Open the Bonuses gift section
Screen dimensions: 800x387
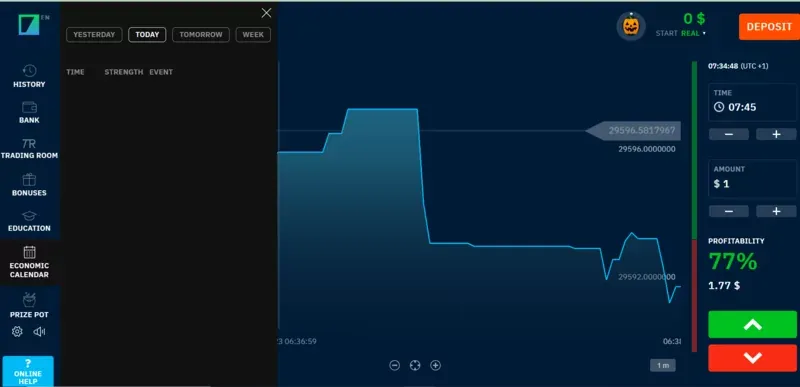[29, 185]
